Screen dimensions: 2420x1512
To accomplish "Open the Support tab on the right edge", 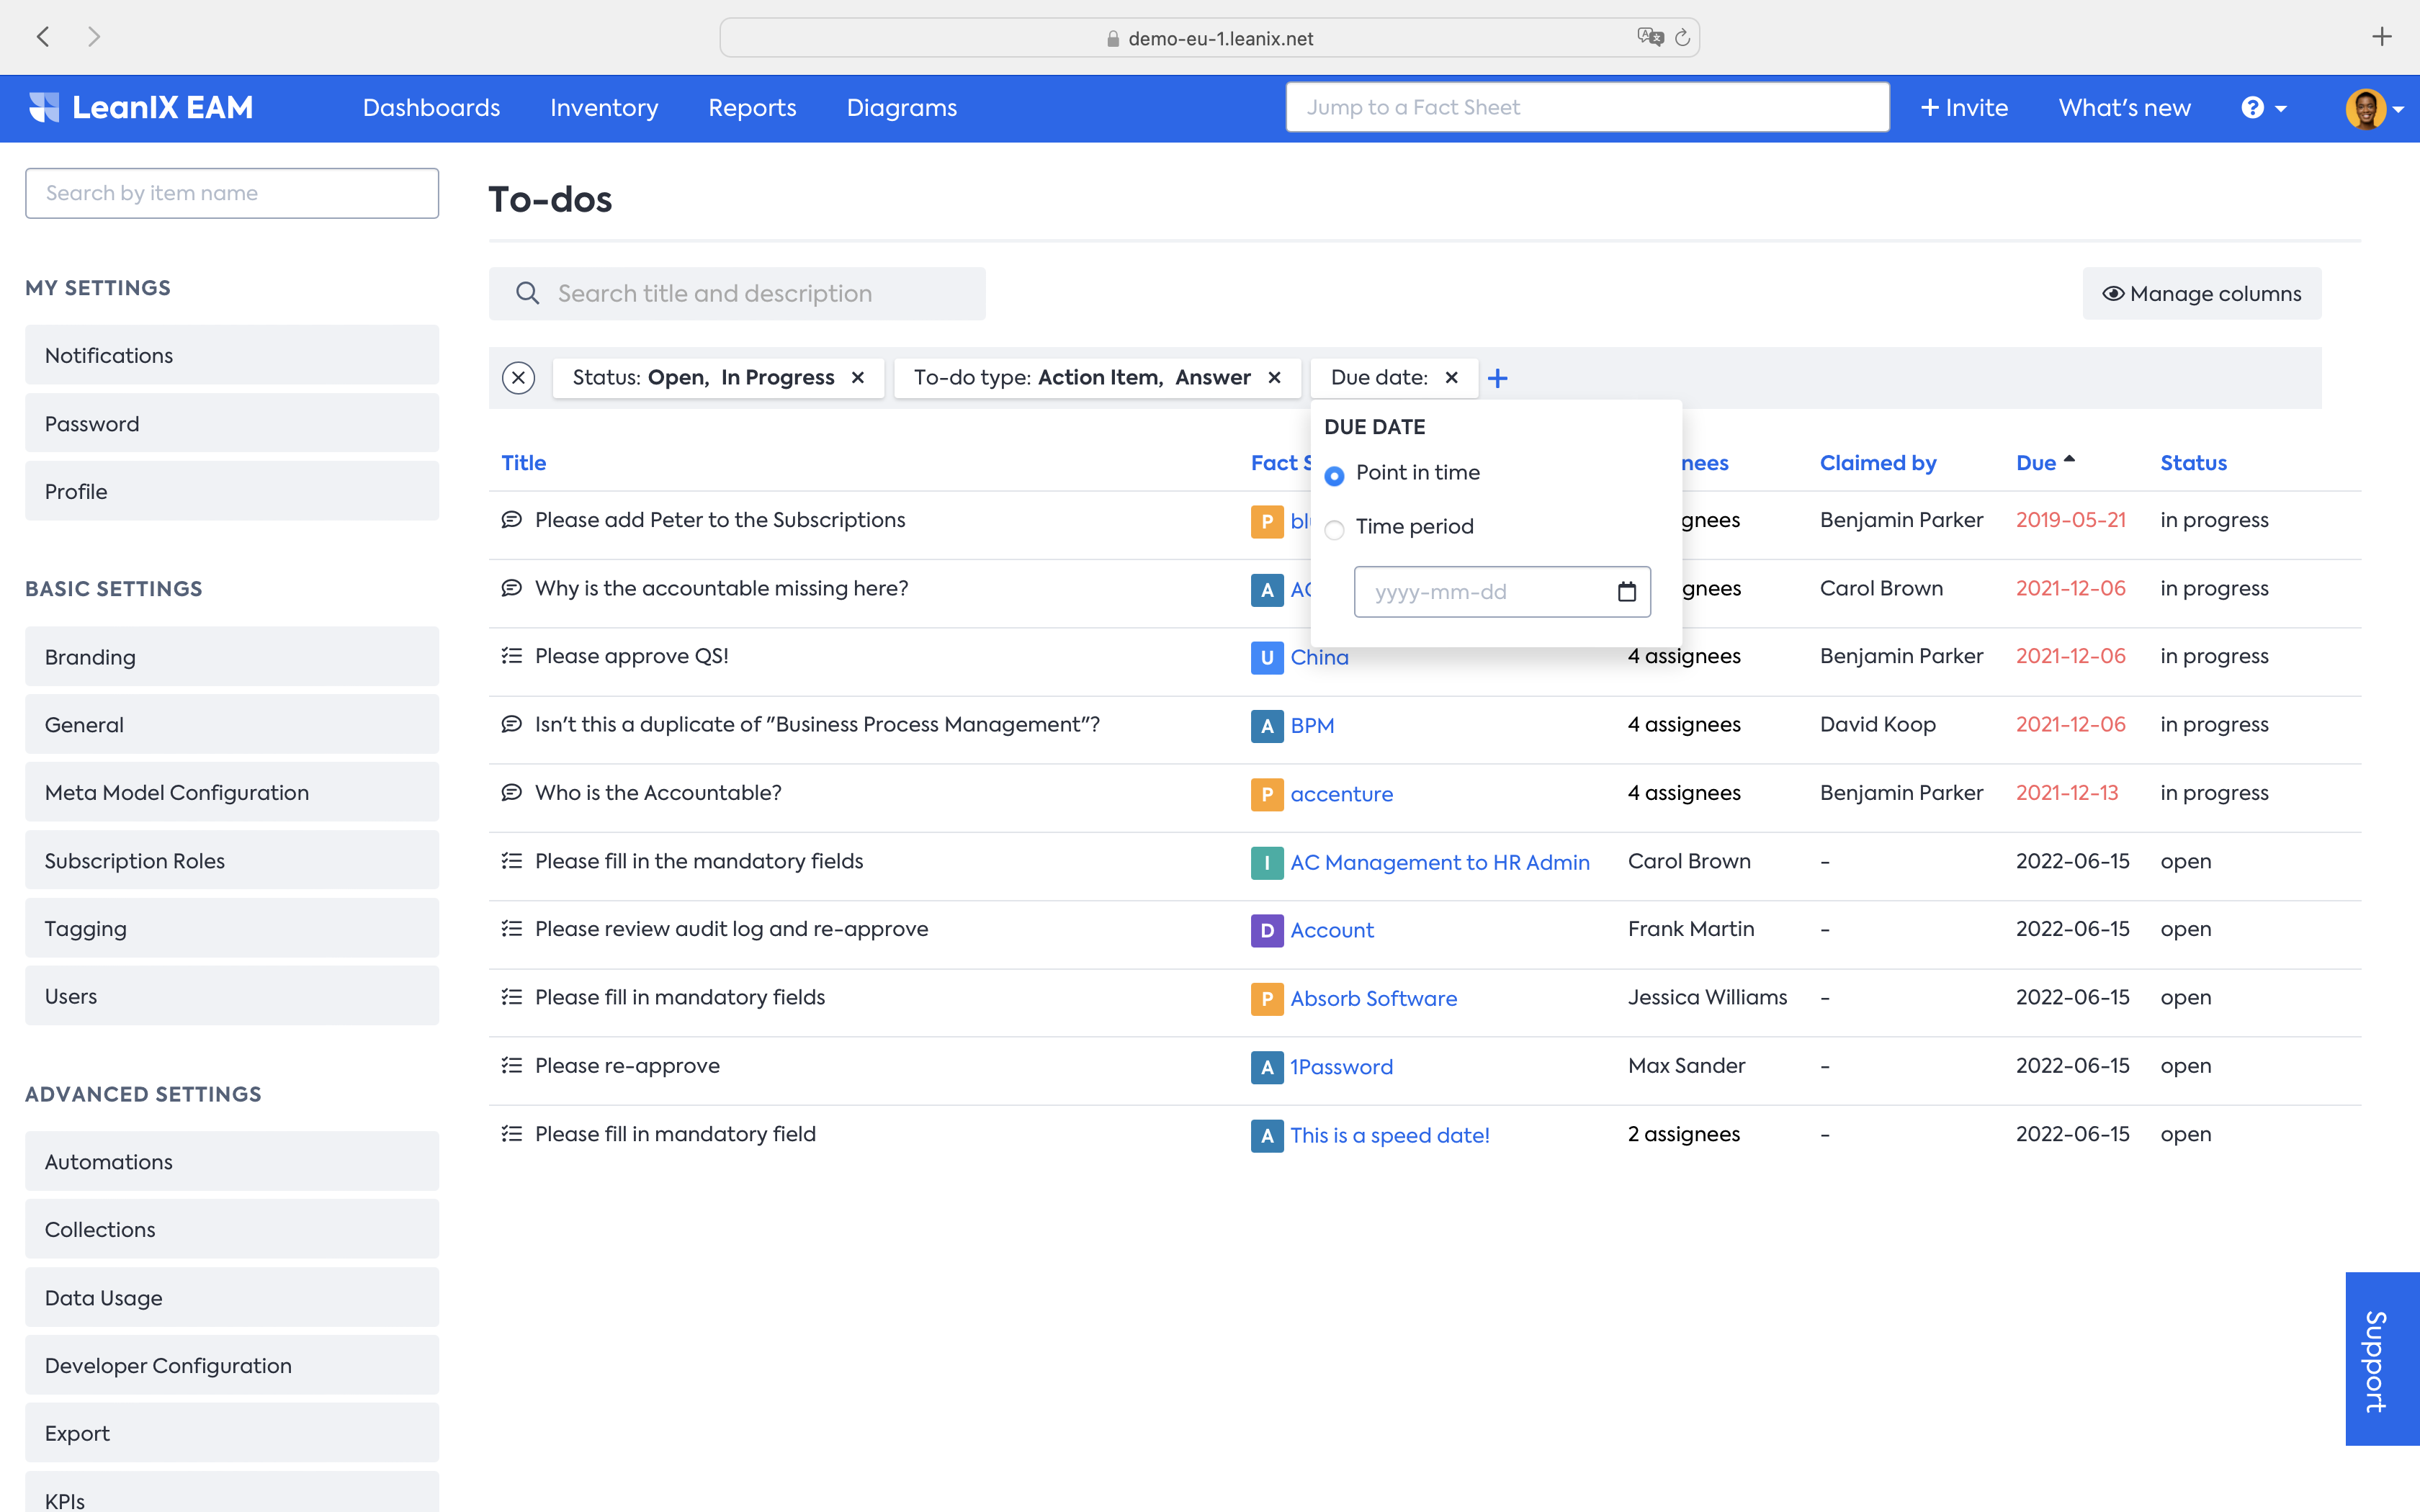I will pos(2382,1358).
